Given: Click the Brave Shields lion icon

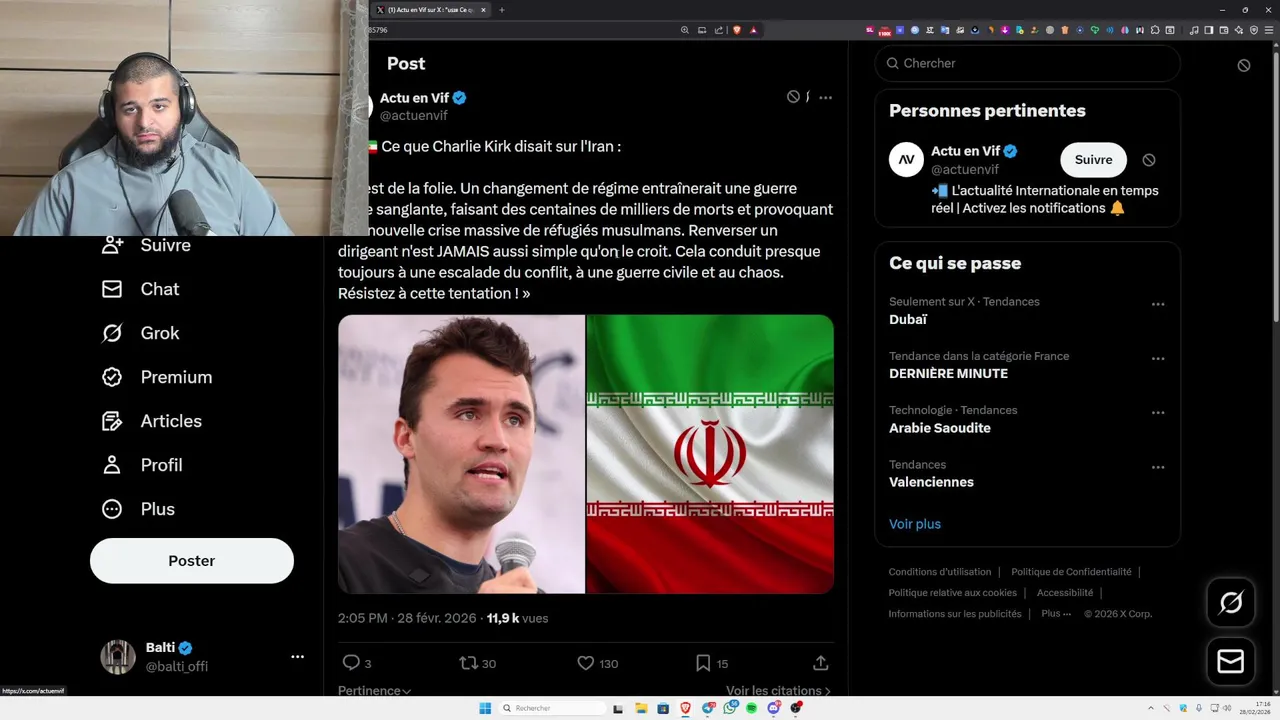Looking at the screenshot, I should [x=735, y=30].
